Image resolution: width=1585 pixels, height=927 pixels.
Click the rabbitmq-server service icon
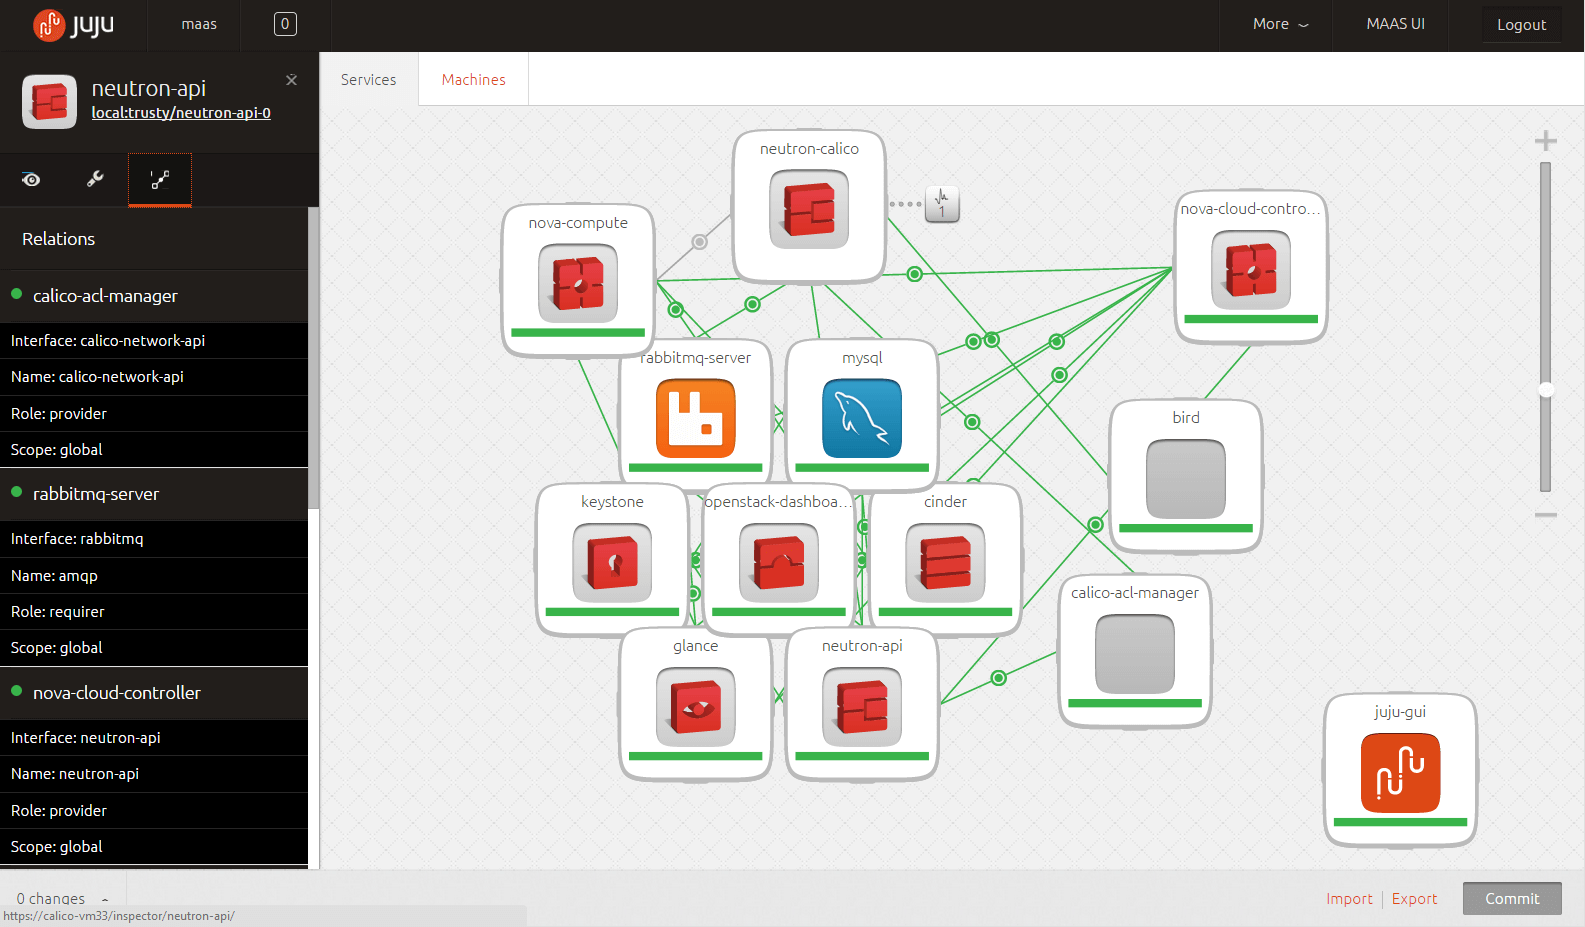(x=696, y=418)
